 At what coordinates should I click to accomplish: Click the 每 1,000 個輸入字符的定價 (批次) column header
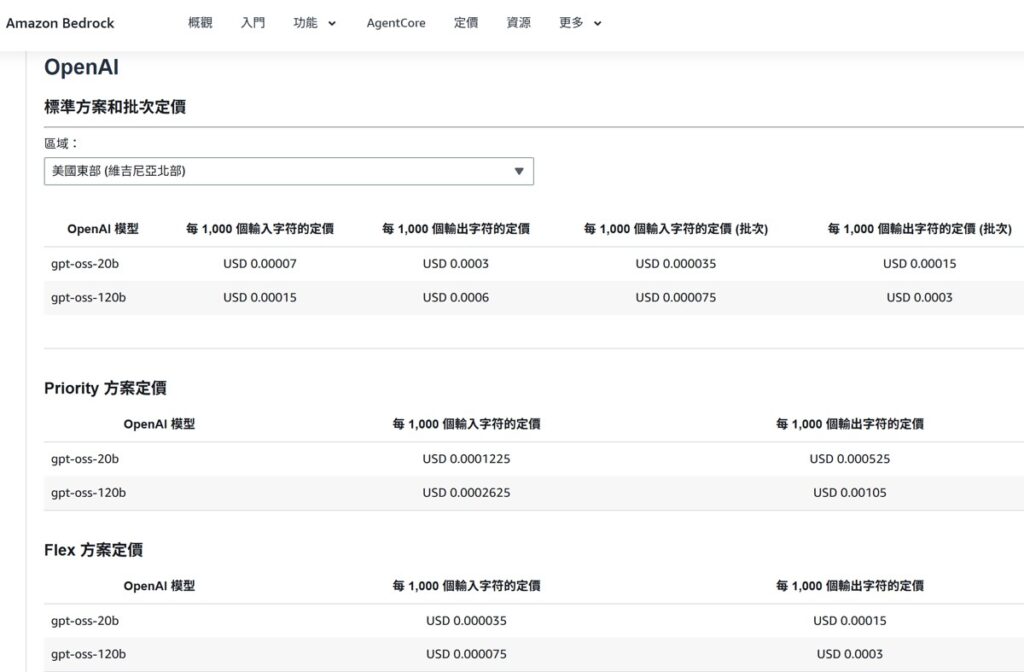[676, 229]
